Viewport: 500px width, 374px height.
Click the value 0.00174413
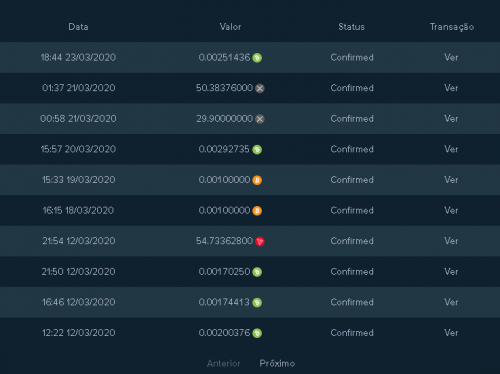224,302
